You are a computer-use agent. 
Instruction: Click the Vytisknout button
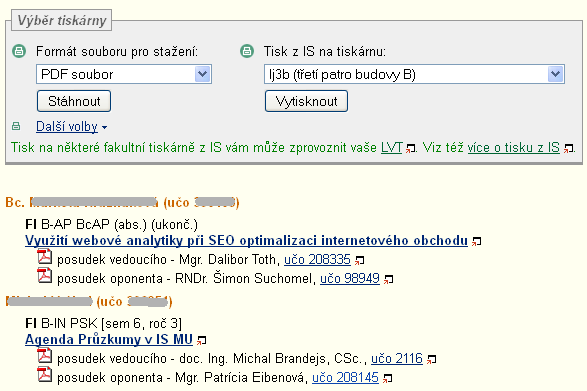tap(306, 101)
